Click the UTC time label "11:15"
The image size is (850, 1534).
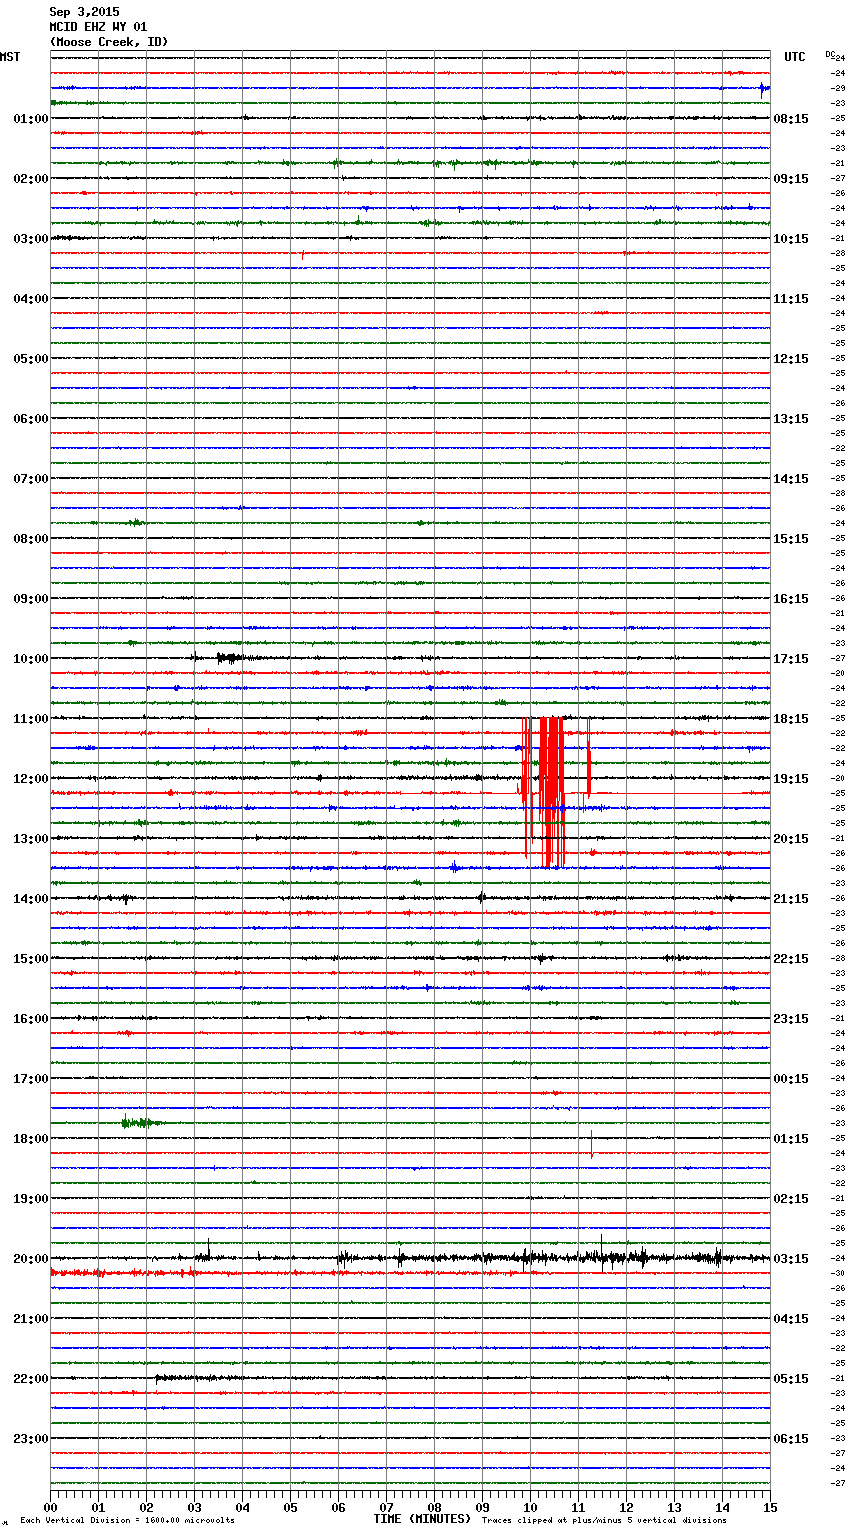(791, 299)
